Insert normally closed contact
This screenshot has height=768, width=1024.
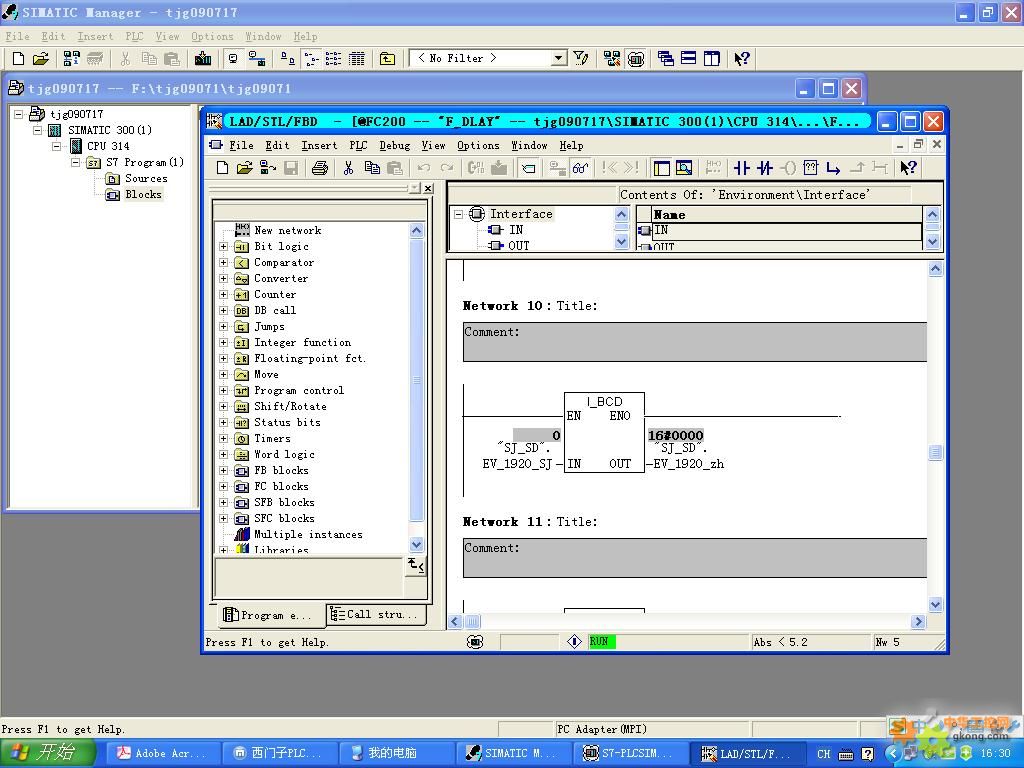point(765,168)
